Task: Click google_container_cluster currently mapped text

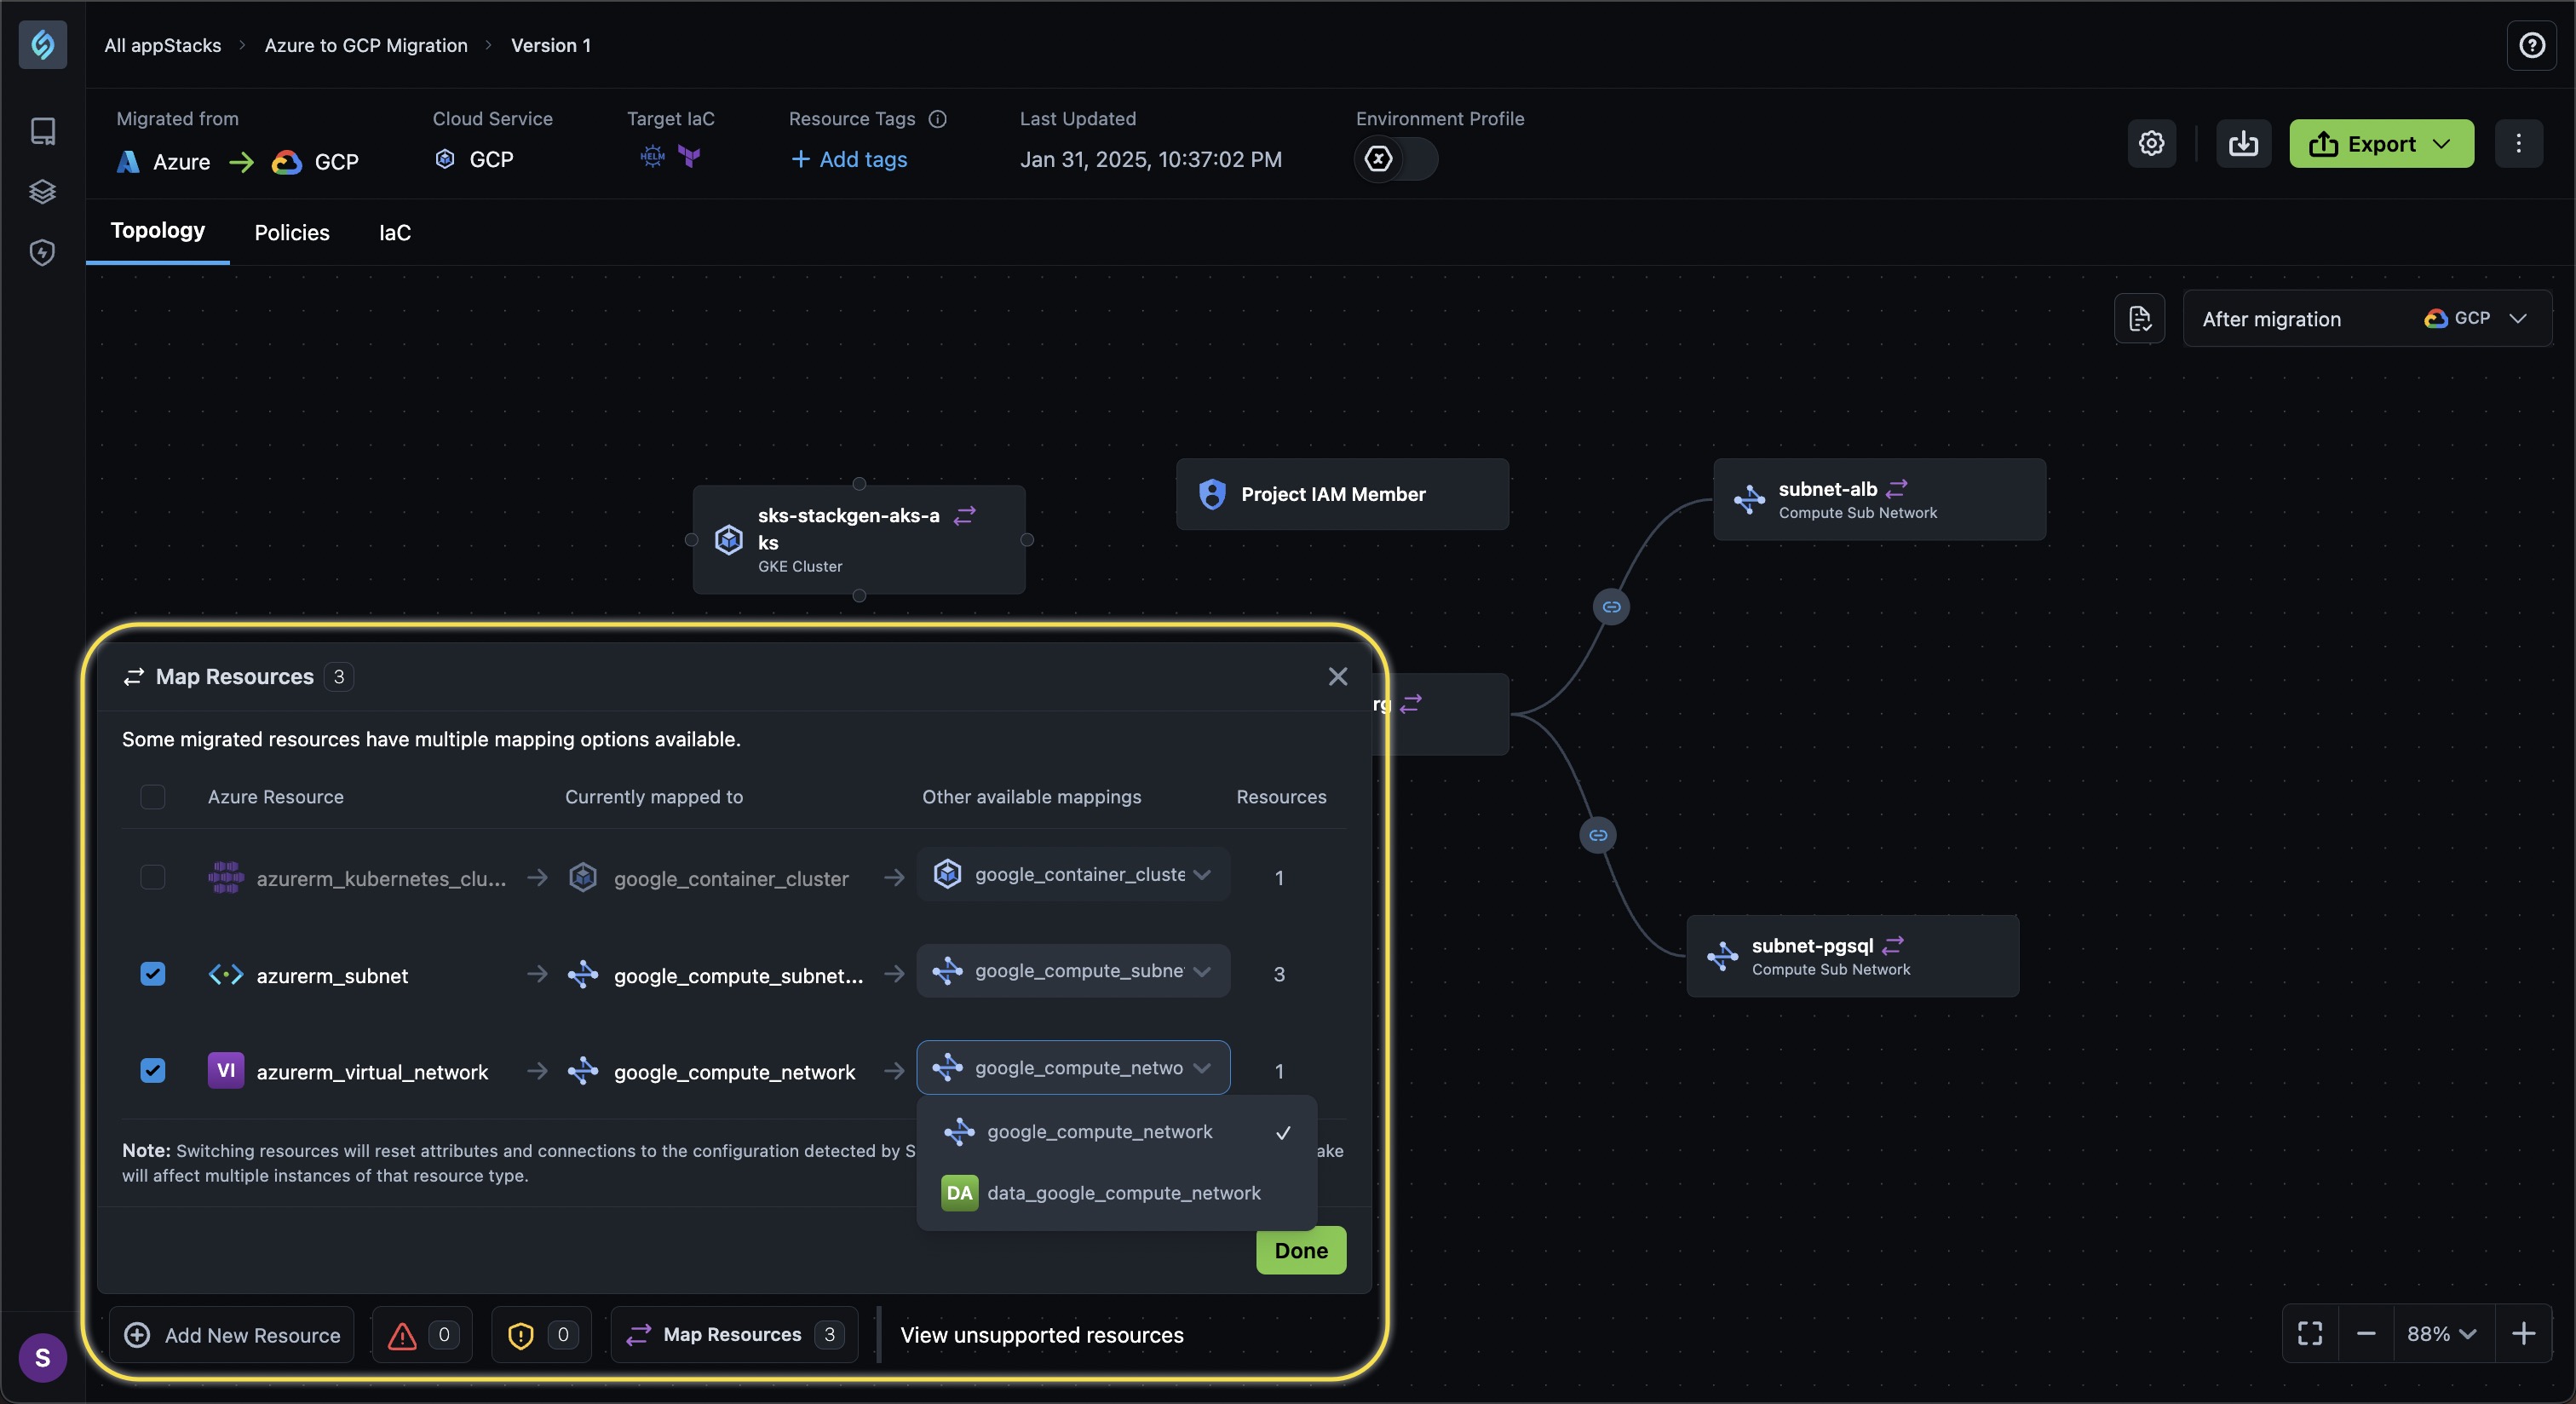Action: click(731, 879)
